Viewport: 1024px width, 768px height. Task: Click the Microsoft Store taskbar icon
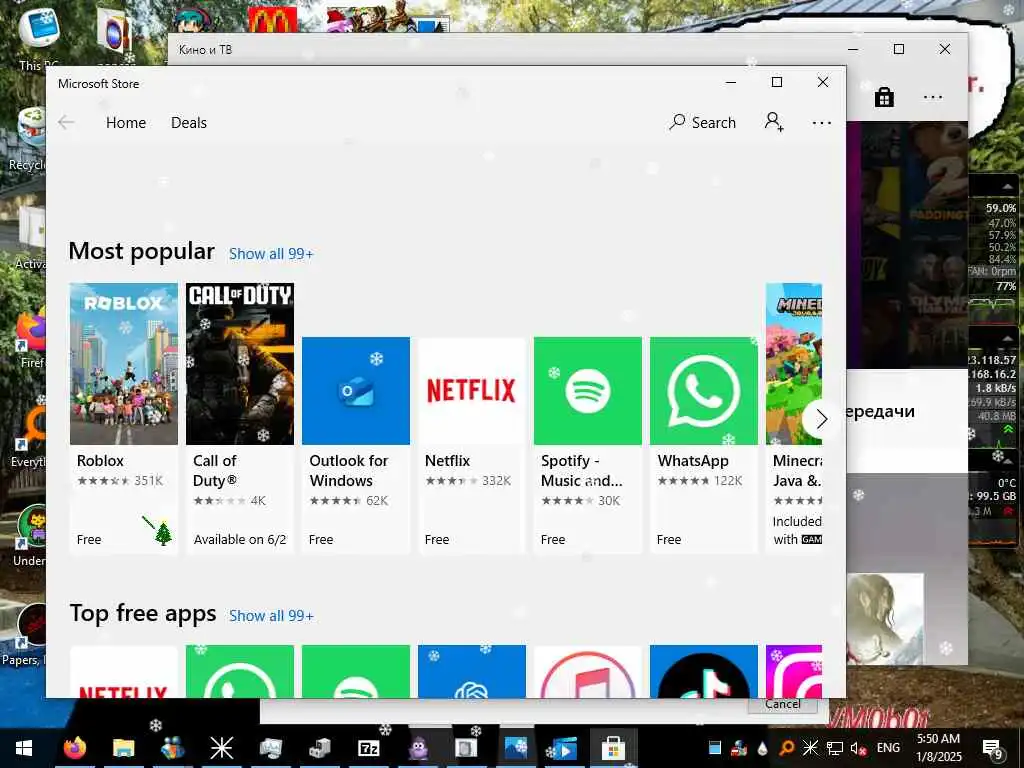tap(613, 748)
